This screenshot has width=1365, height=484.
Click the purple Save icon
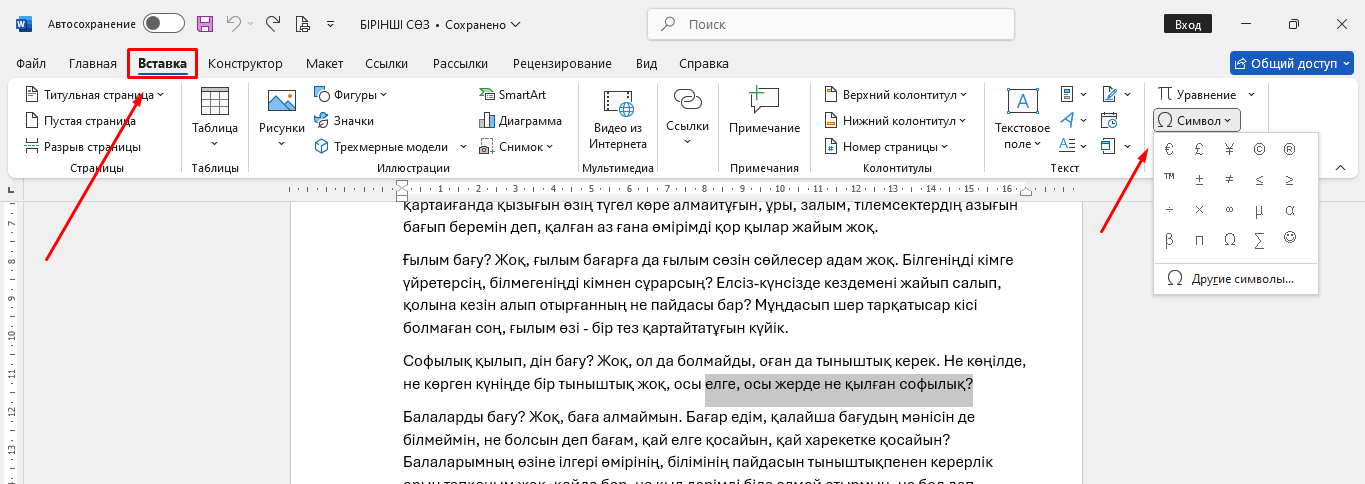pos(205,23)
